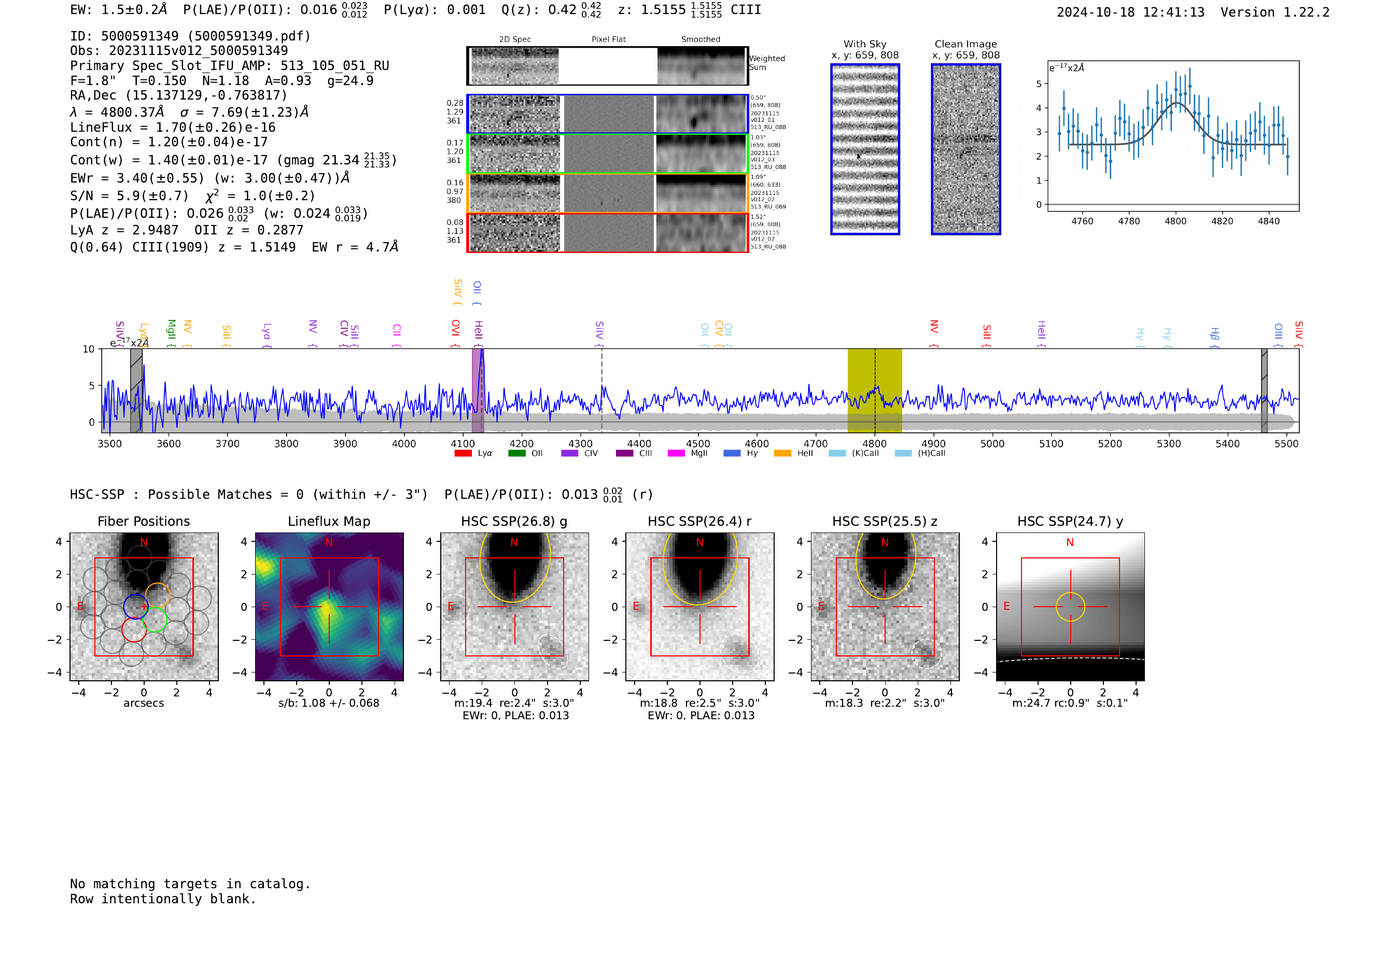Click the blue OIII label near 5490Å
This screenshot has width=1400, height=953.
pyautogui.click(x=1279, y=334)
